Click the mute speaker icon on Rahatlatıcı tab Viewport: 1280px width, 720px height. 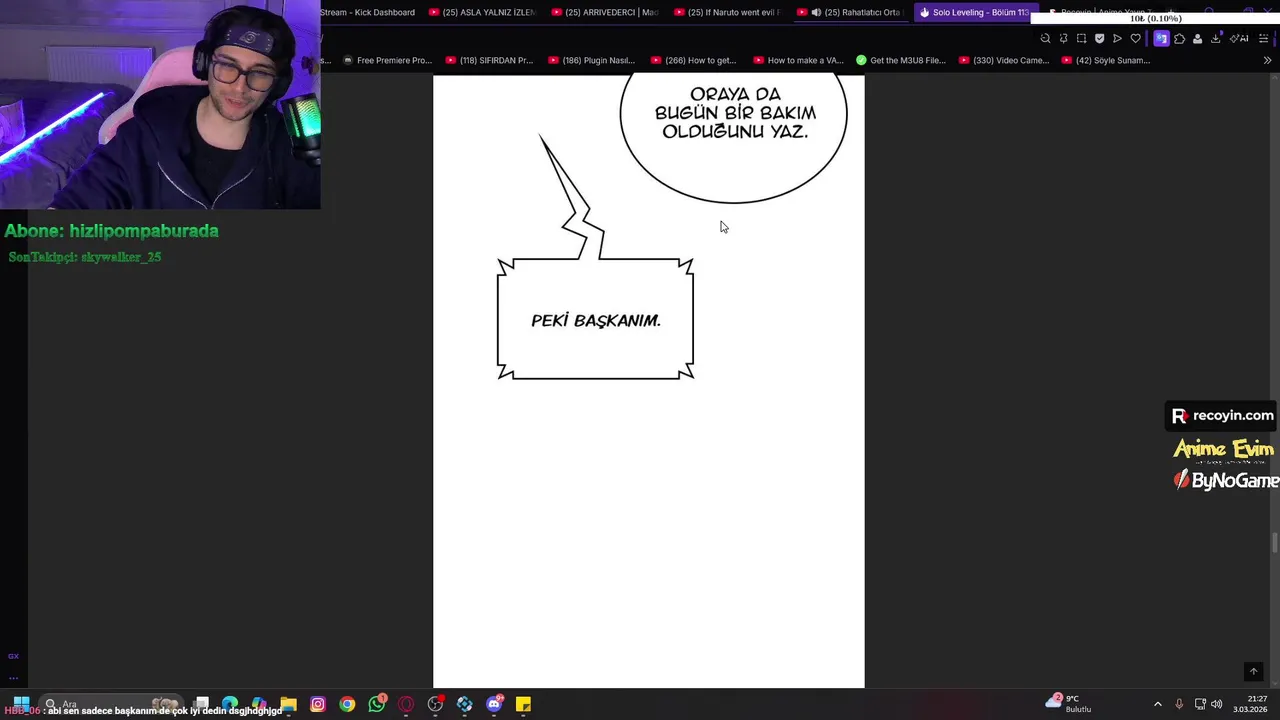coord(816,12)
